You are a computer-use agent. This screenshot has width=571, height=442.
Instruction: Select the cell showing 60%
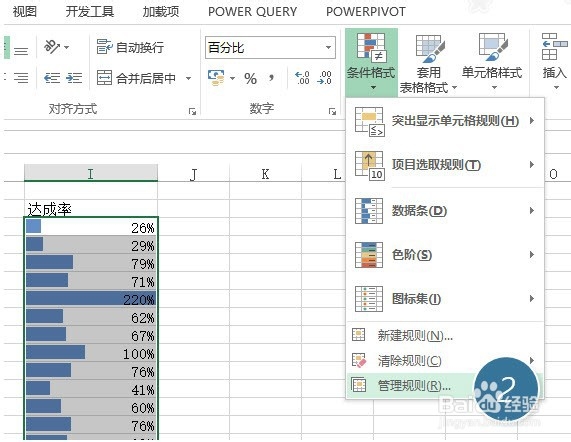tap(91, 407)
